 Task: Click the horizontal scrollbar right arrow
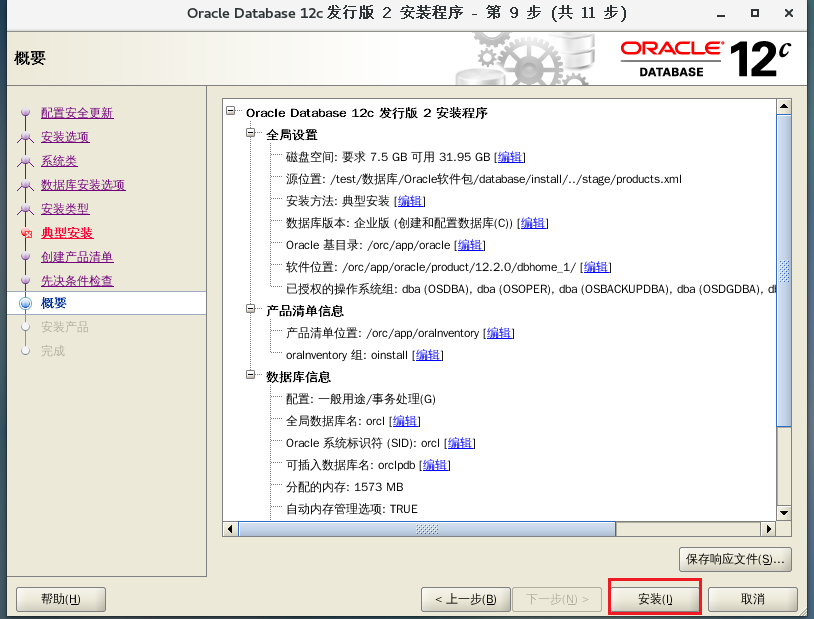point(769,529)
